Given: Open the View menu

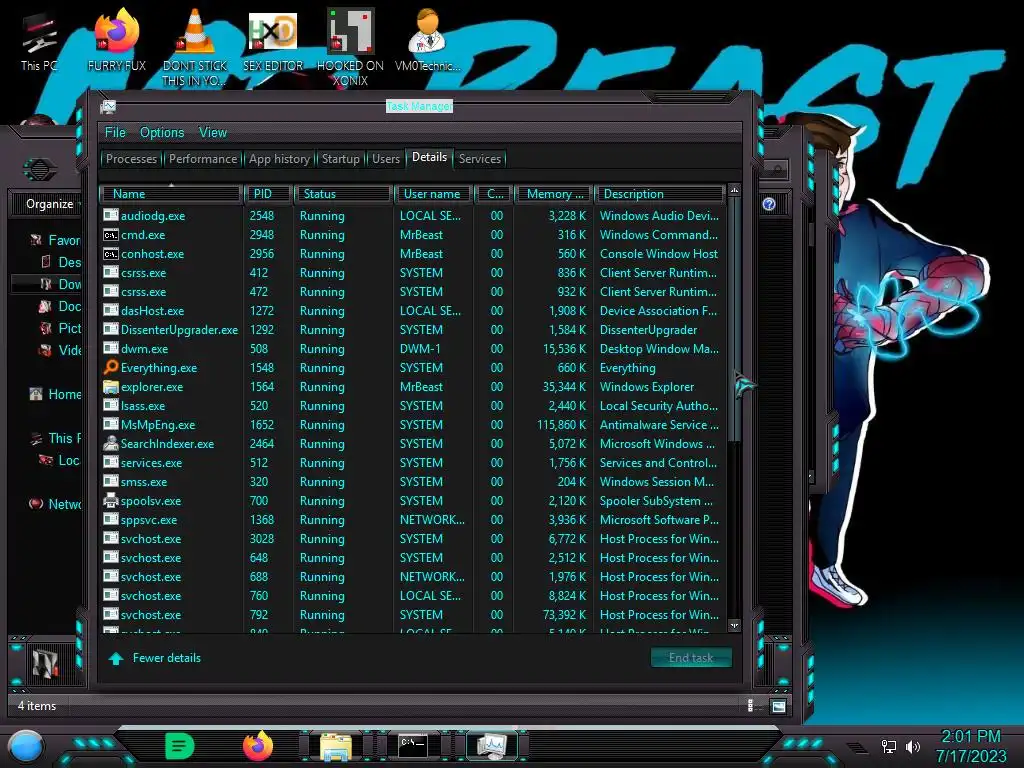Looking at the screenshot, I should [213, 133].
